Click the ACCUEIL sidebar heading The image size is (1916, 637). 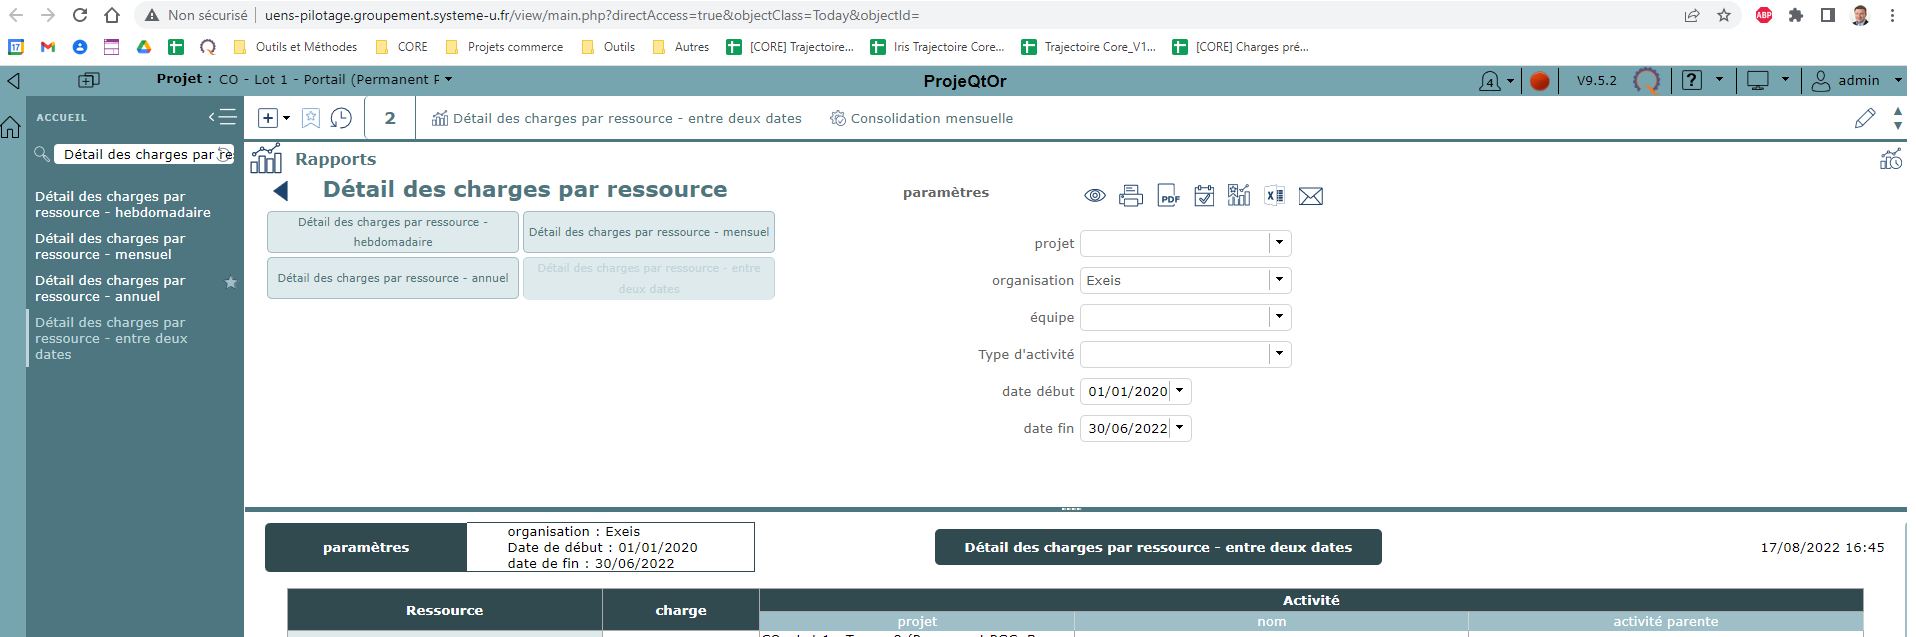pos(62,117)
